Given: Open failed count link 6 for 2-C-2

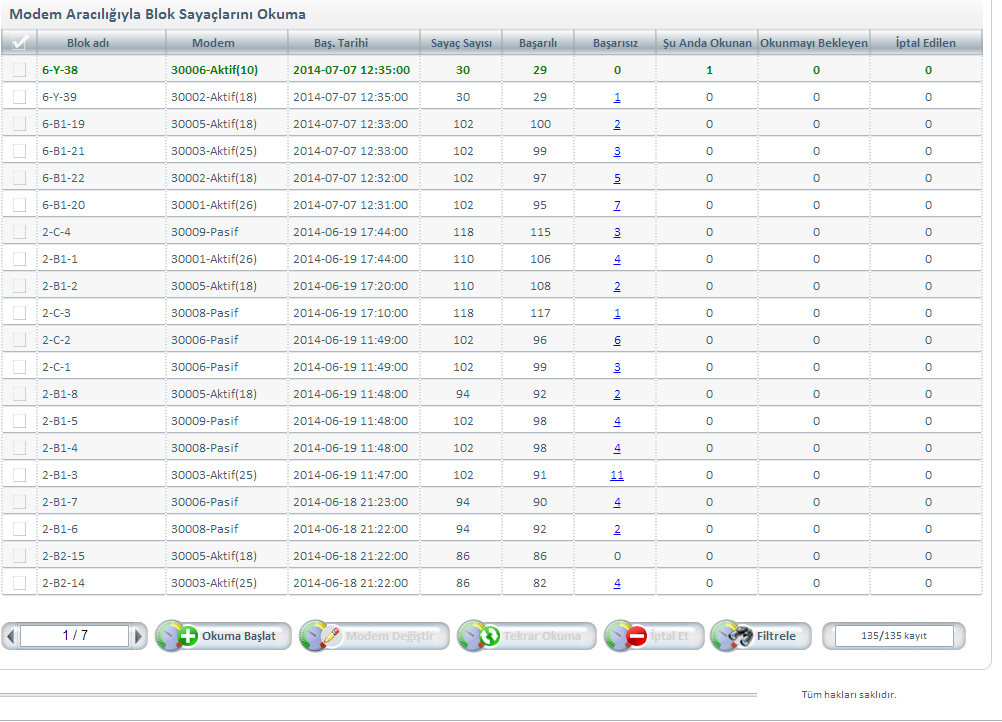Looking at the screenshot, I should coord(617,340).
